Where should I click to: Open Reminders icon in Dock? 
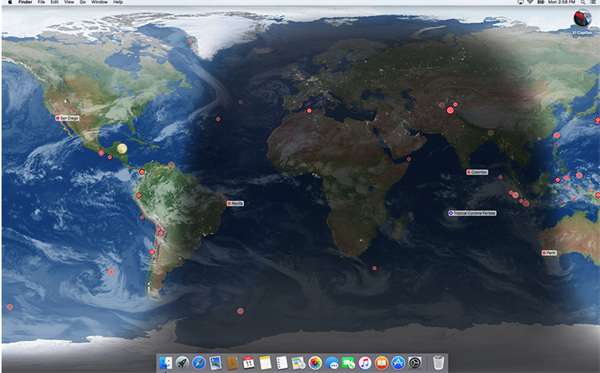[282, 363]
